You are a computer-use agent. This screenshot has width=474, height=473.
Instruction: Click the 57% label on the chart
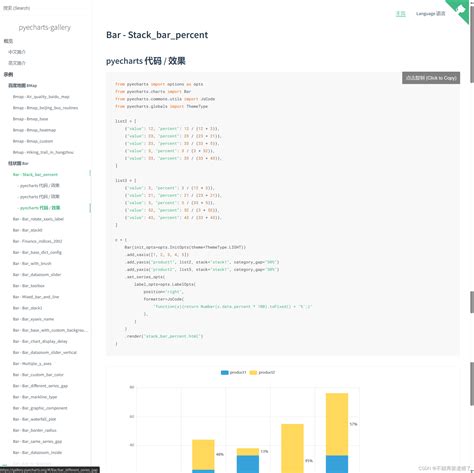[x=353, y=424]
